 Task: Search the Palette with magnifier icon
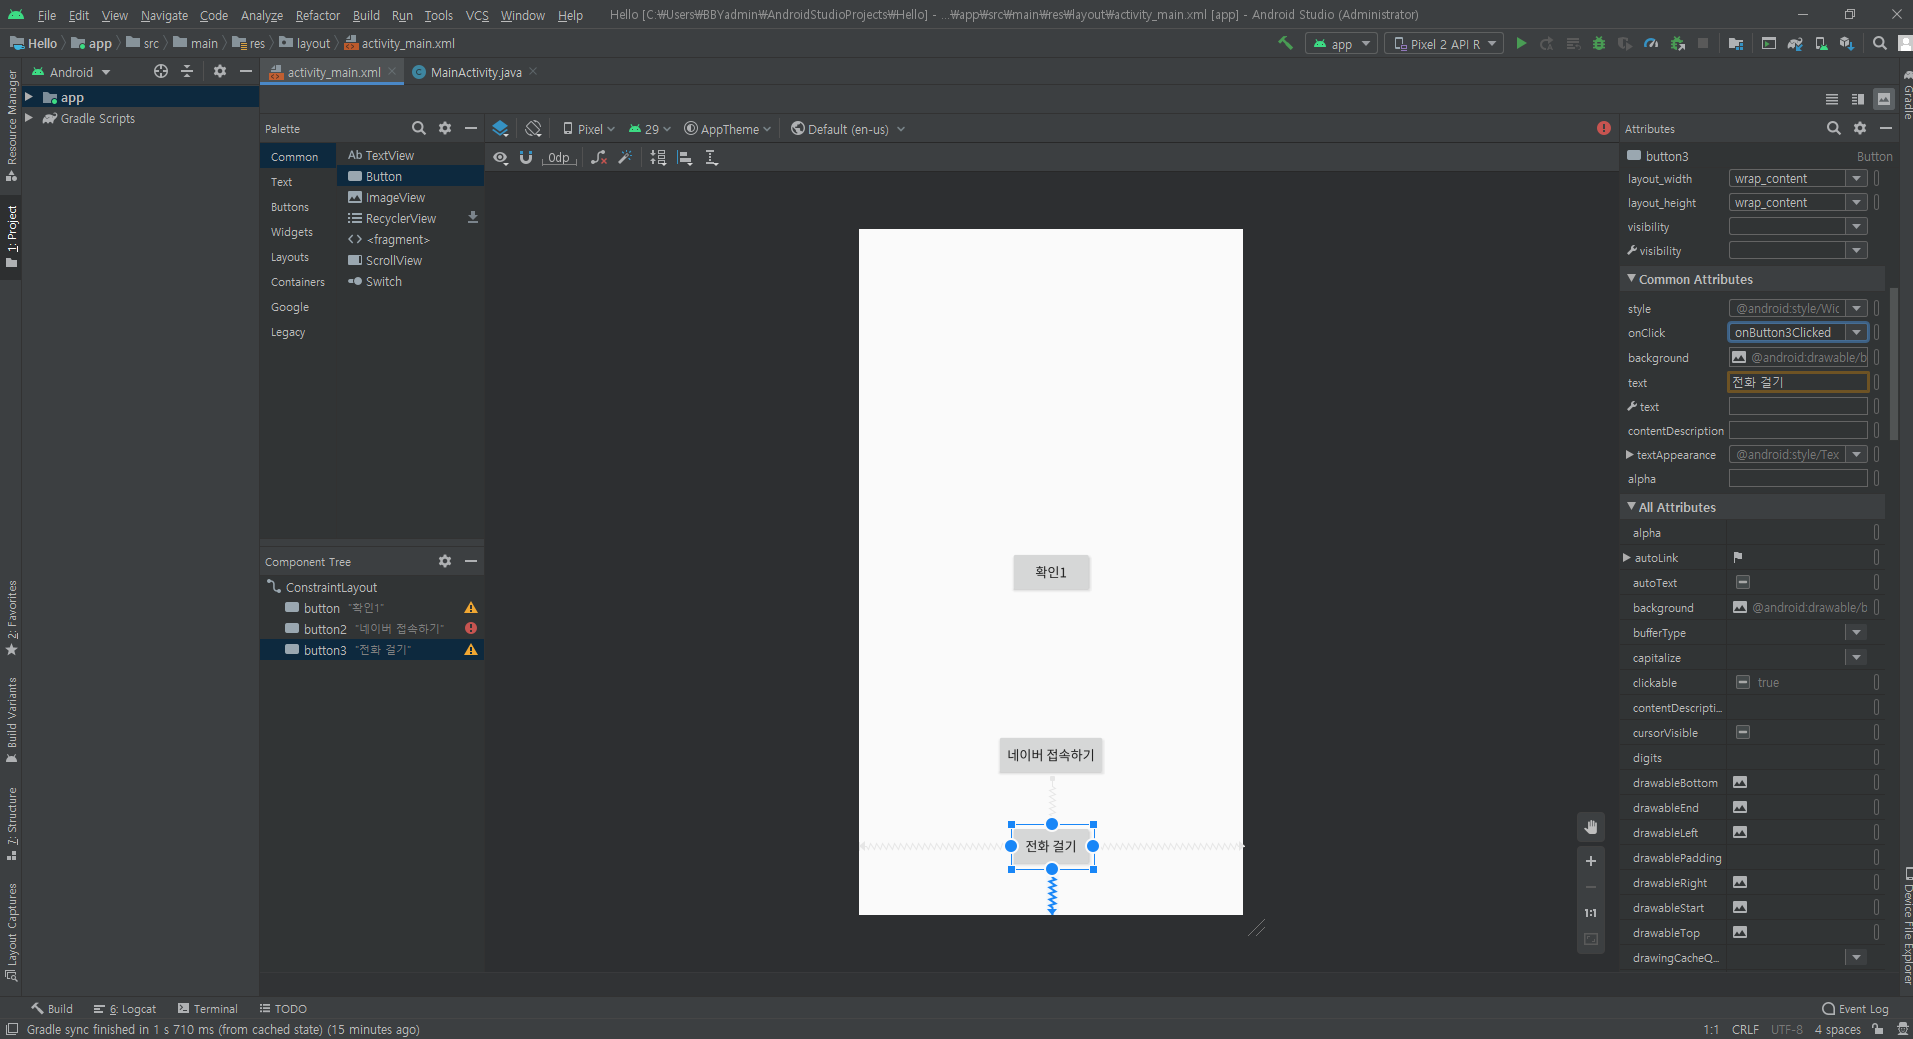(x=419, y=128)
